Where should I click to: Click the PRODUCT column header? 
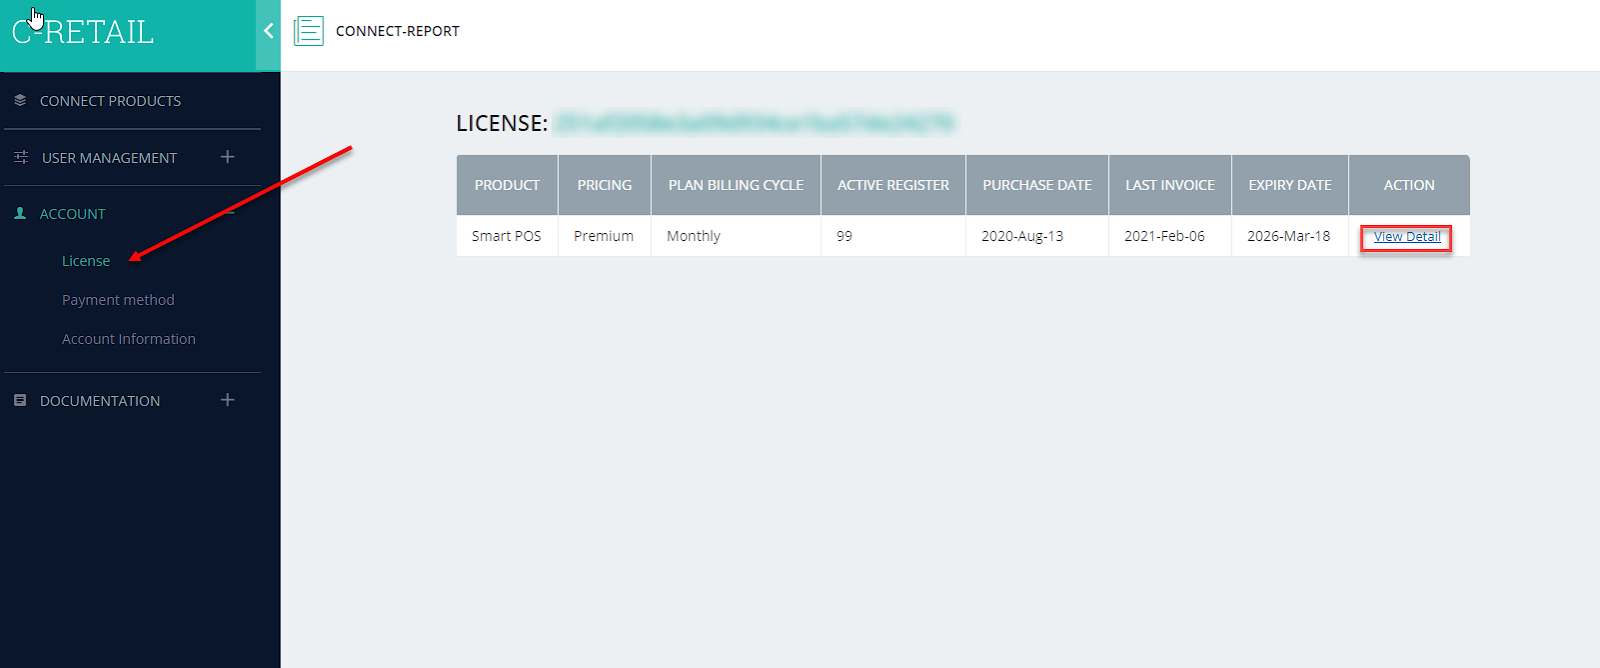pyautogui.click(x=507, y=185)
